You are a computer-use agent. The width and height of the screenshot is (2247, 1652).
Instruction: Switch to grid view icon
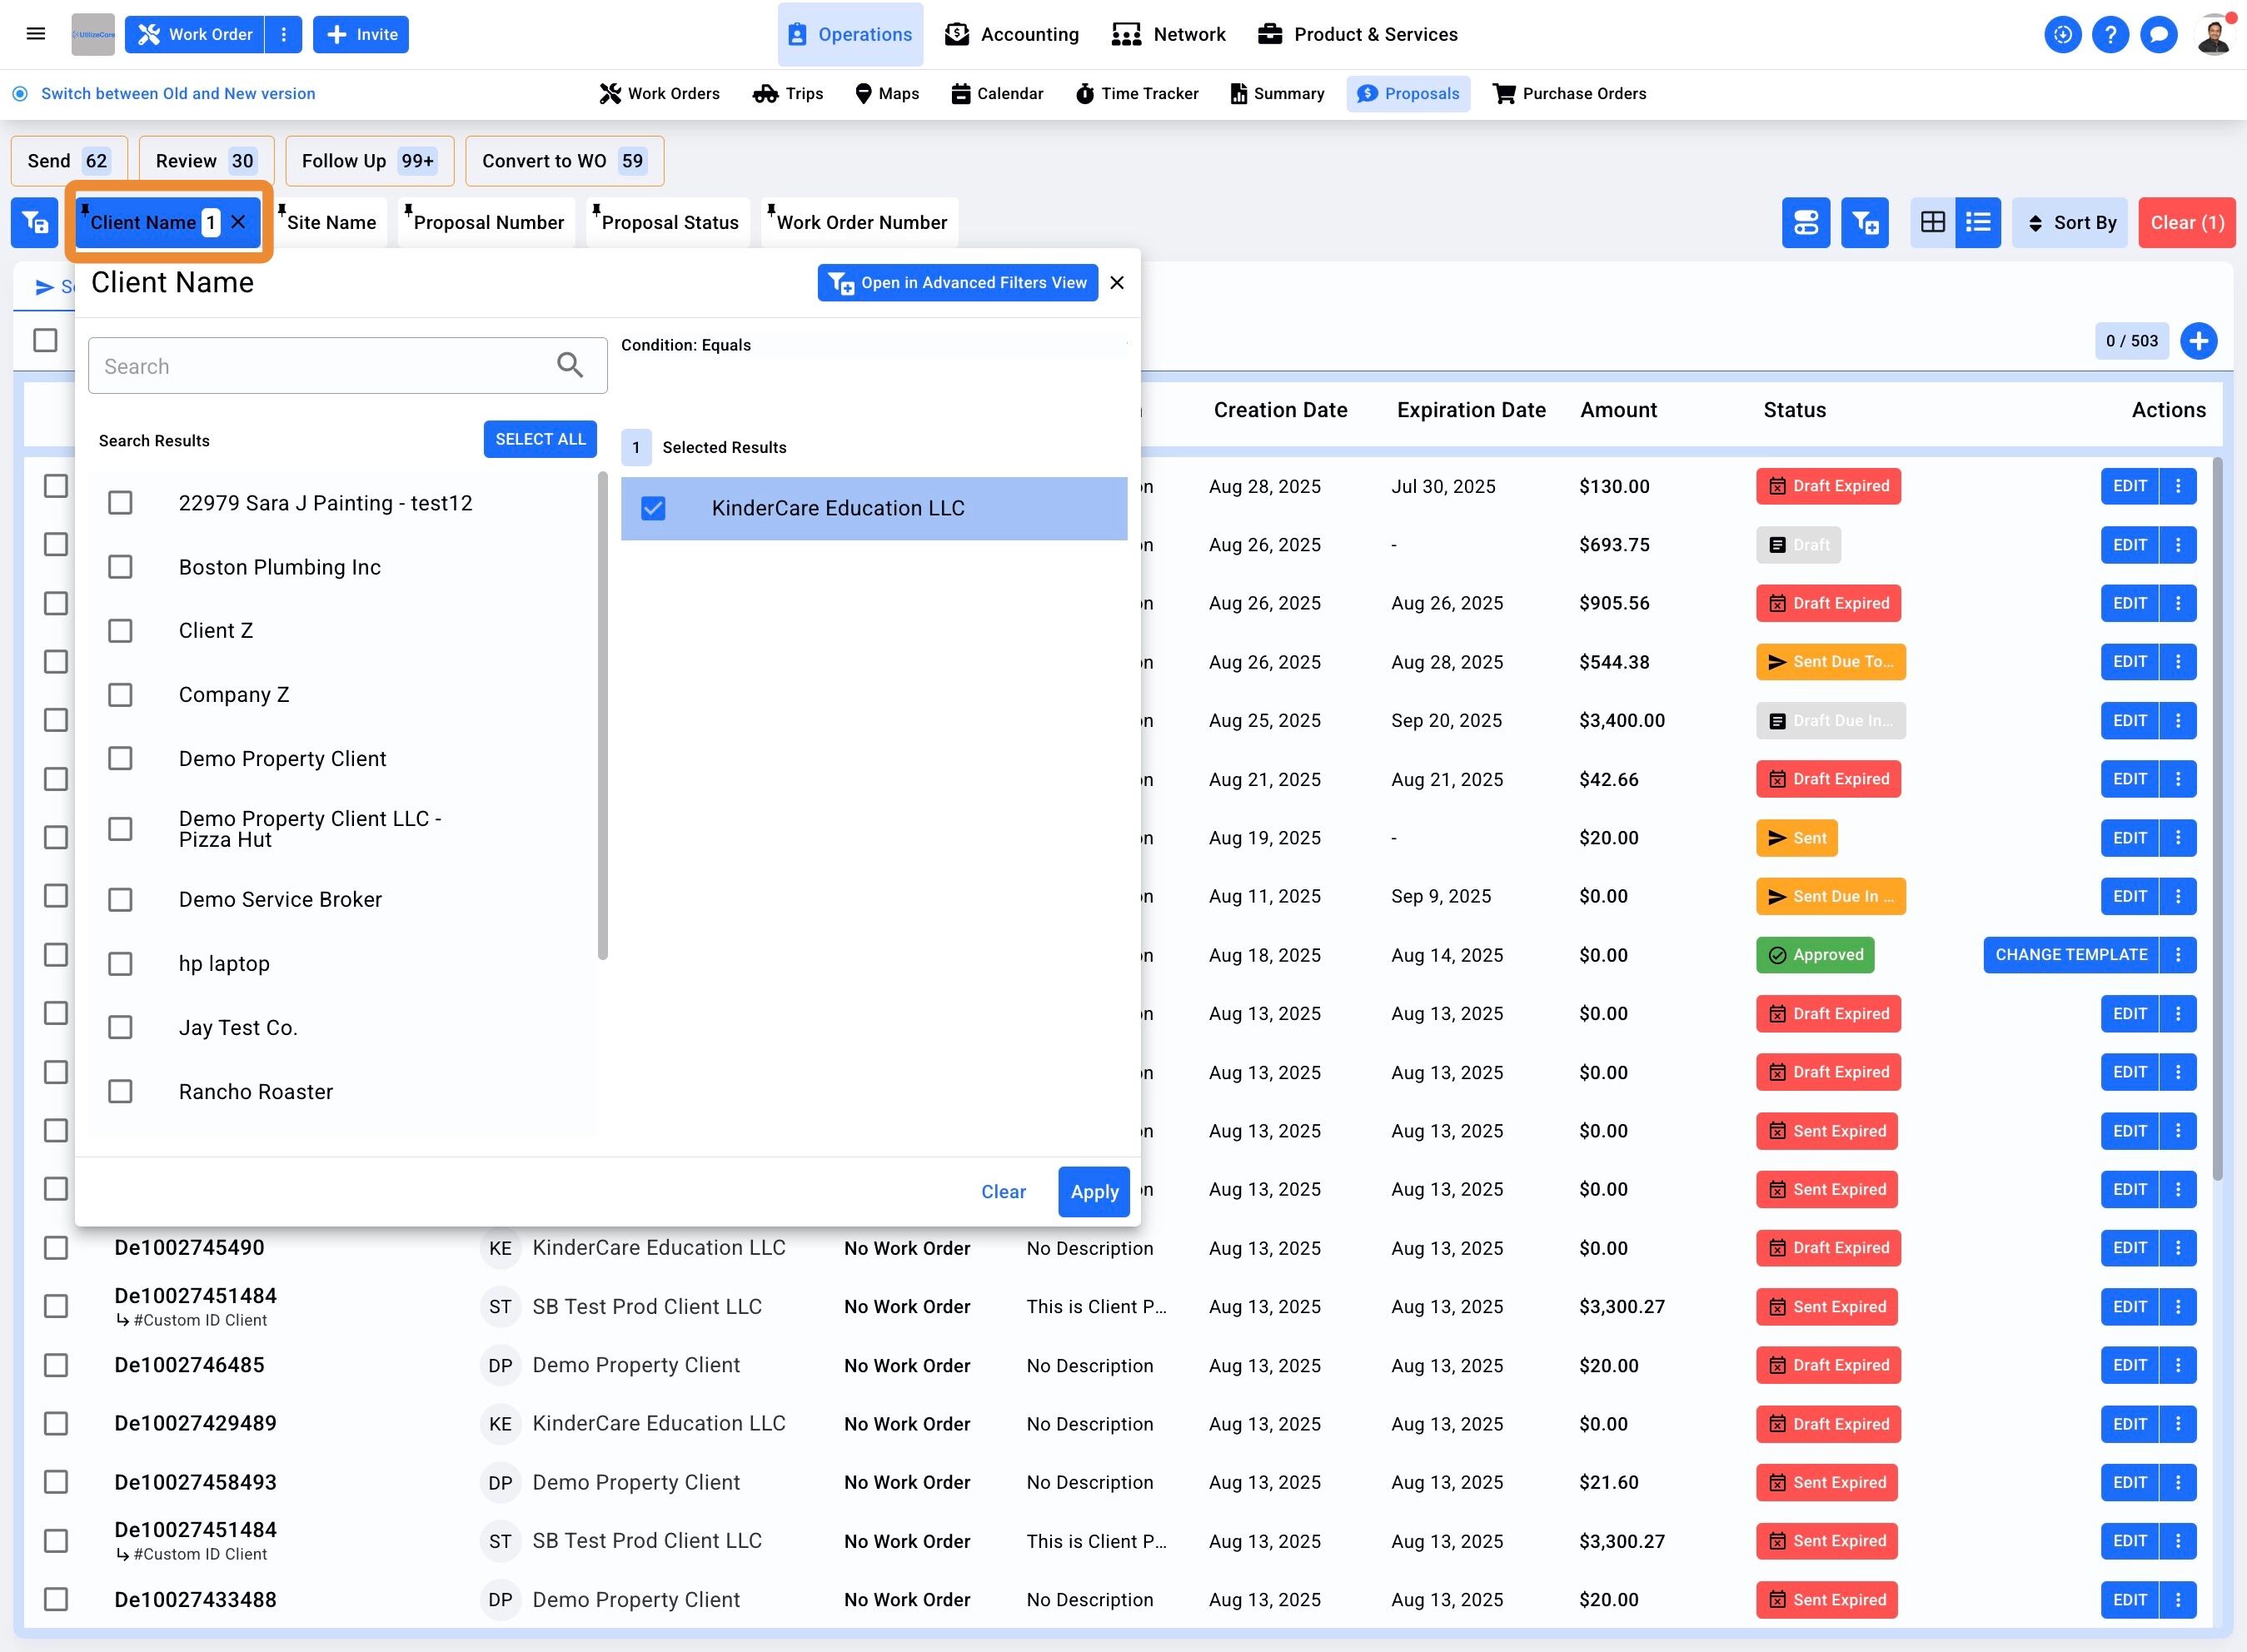[x=1933, y=222]
